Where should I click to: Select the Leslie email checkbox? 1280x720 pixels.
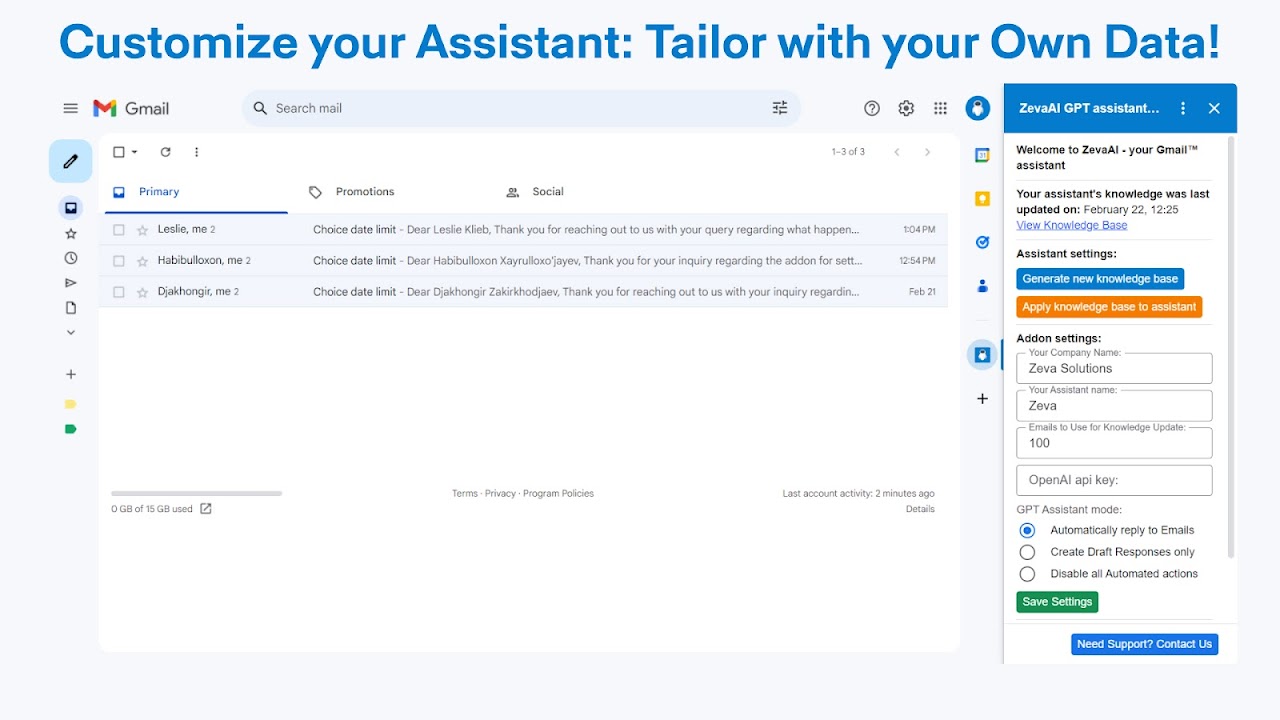click(119, 230)
